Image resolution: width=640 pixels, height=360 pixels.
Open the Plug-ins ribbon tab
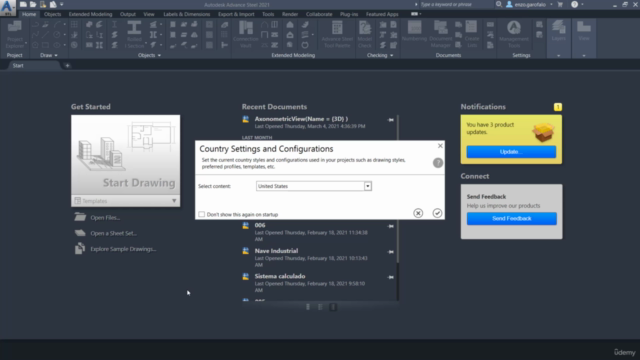[349, 14]
